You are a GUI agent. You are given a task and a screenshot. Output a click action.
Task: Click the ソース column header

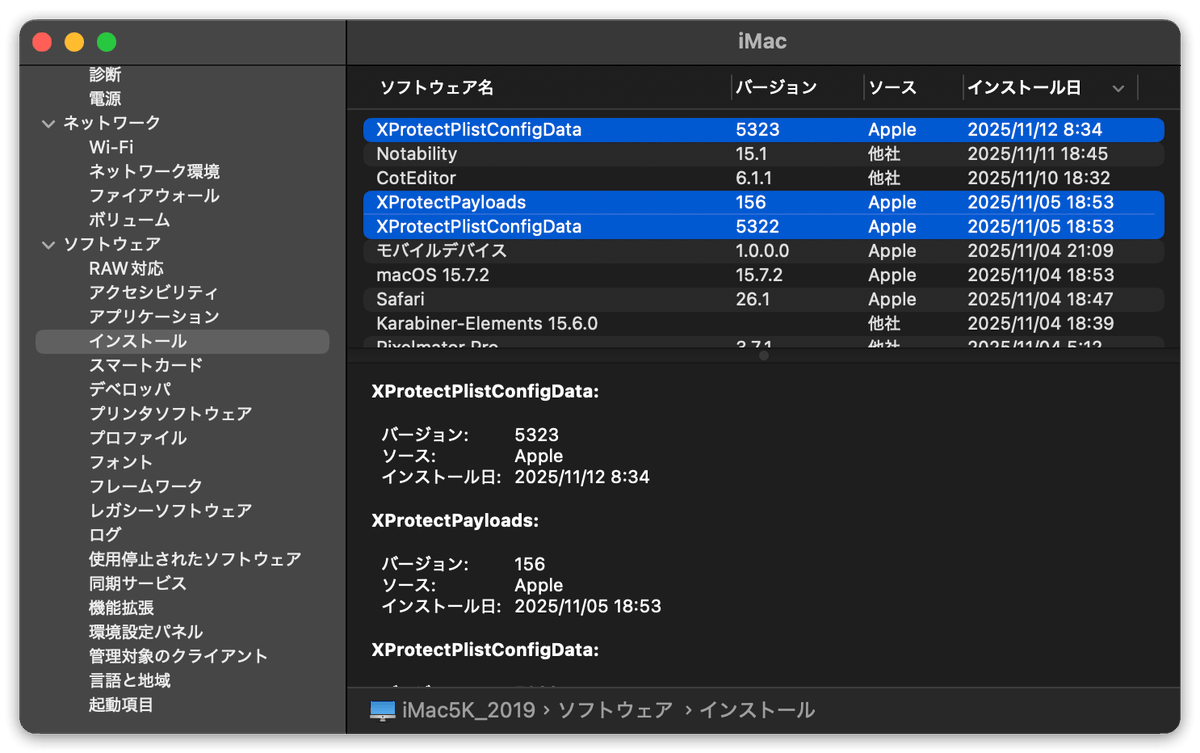pos(892,88)
